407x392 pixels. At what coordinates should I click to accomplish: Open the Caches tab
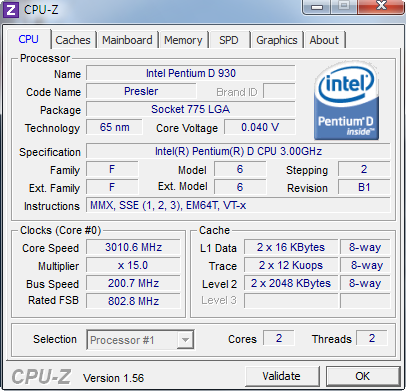coord(73,40)
